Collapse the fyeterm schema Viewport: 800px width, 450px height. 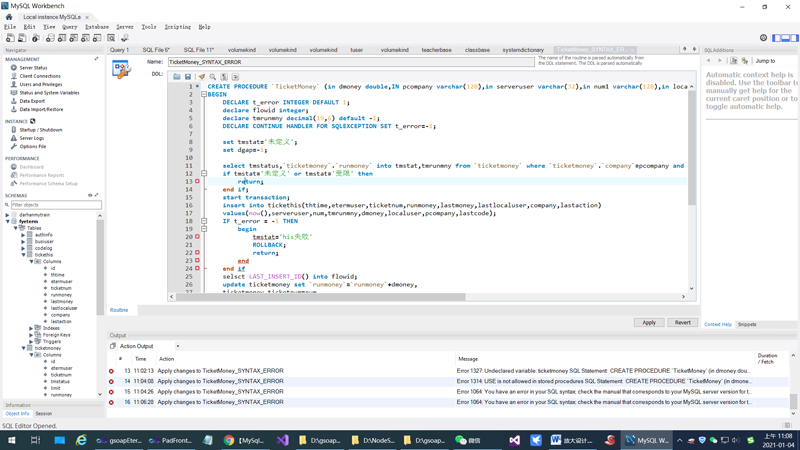[7, 221]
